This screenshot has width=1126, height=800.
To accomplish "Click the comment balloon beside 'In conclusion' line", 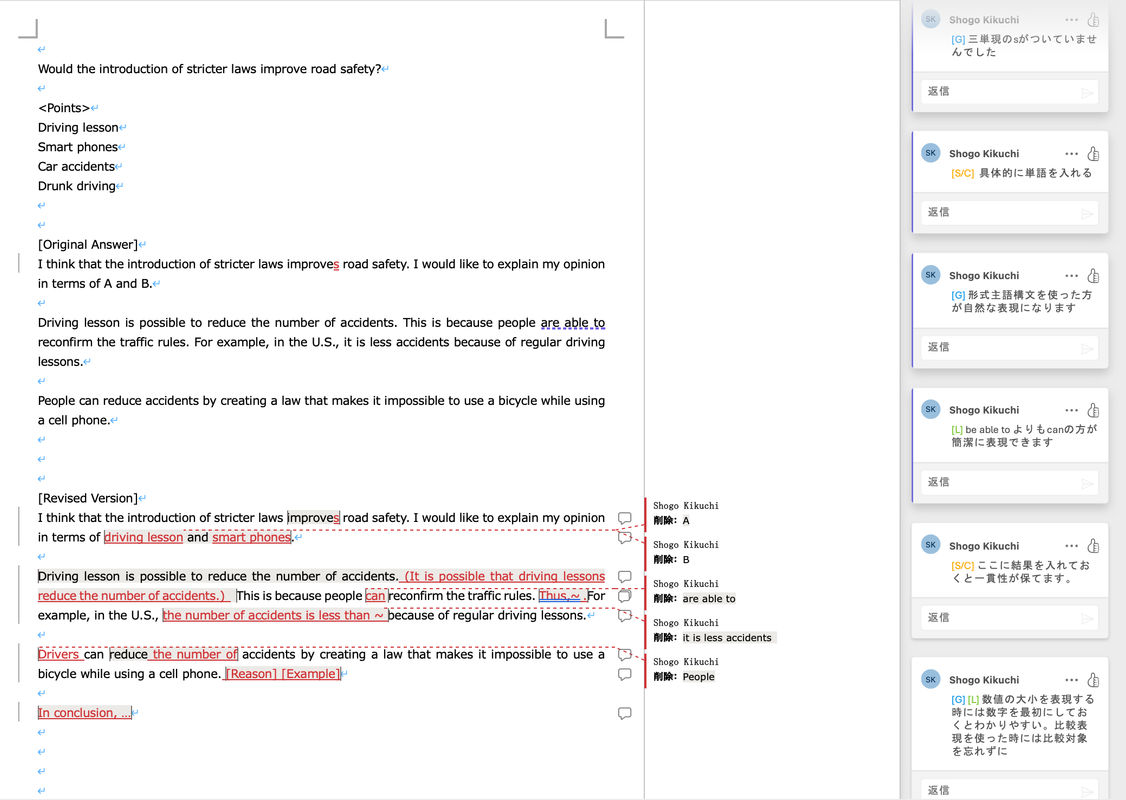I will tap(625, 713).
